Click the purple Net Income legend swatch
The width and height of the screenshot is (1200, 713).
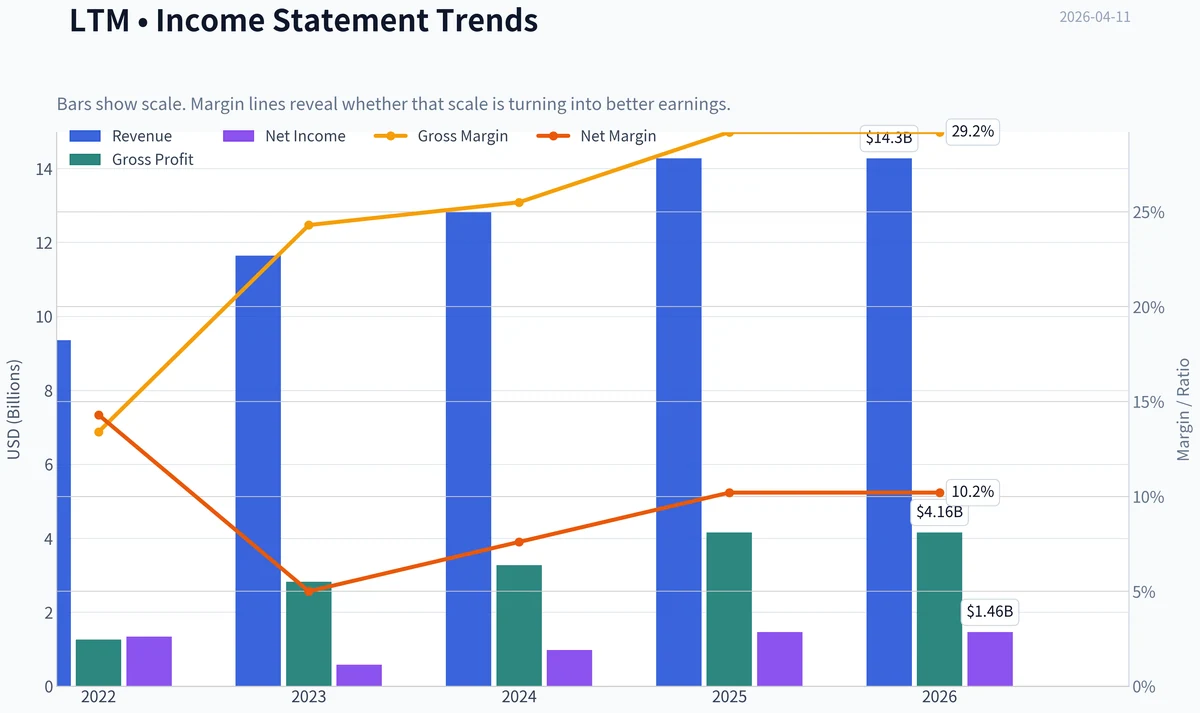click(x=239, y=136)
